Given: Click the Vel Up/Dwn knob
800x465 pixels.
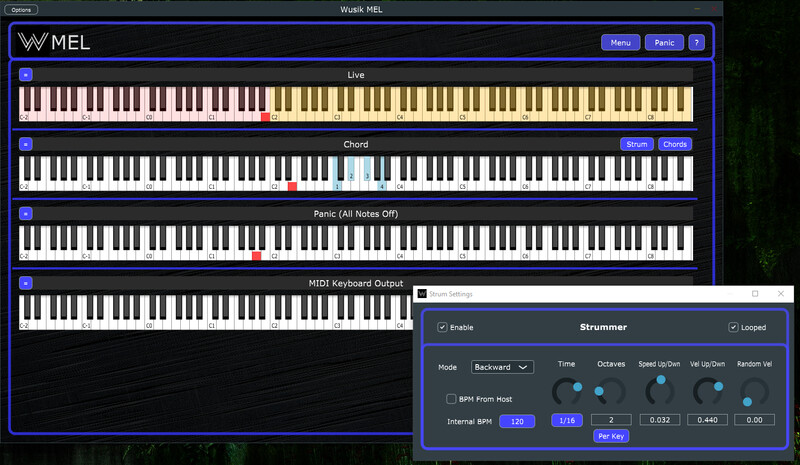Looking at the screenshot, I should [708, 392].
